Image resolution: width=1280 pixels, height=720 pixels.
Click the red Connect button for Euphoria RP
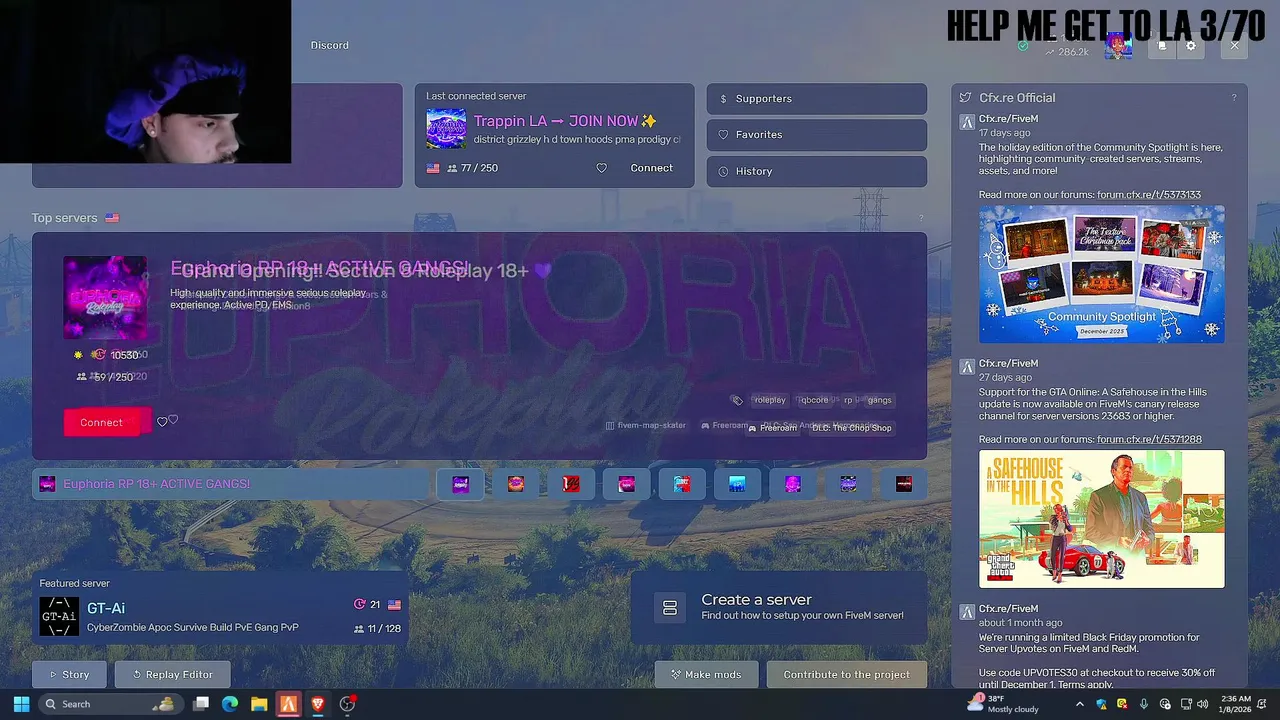point(101,422)
